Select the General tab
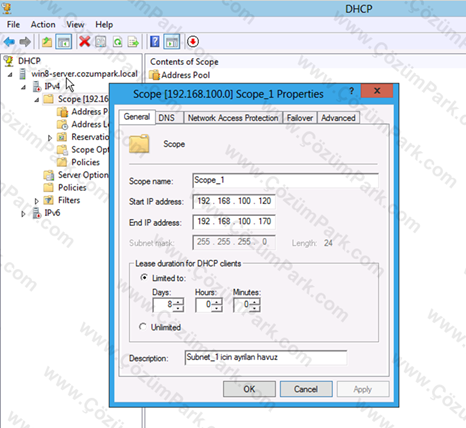This screenshot has width=466, height=428. point(137,117)
